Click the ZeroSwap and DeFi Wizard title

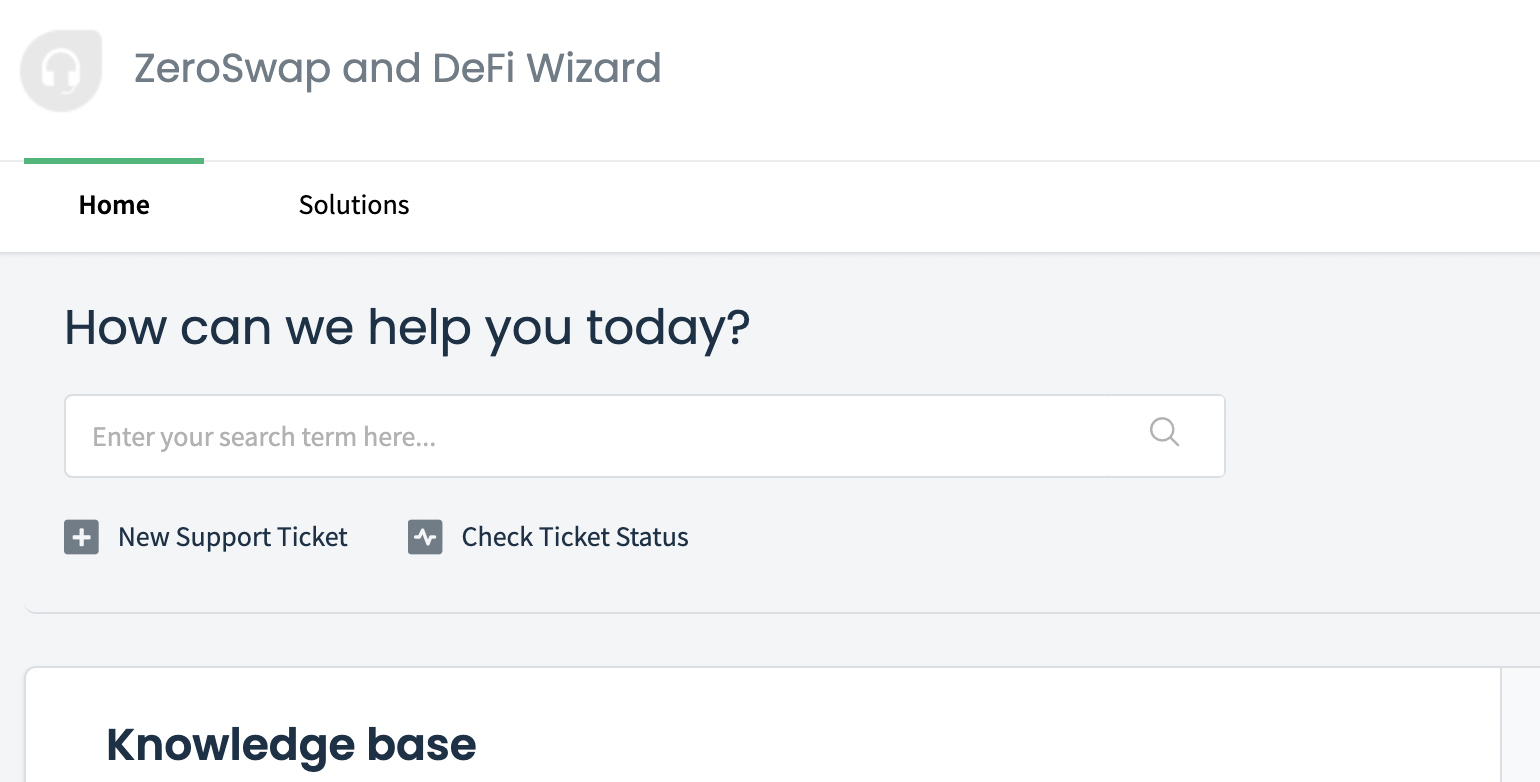pos(397,68)
